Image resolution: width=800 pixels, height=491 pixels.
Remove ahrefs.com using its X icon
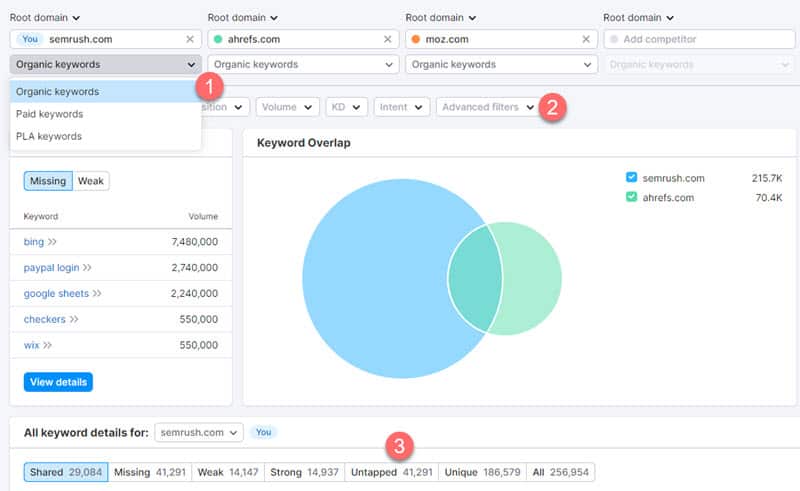click(388, 39)
